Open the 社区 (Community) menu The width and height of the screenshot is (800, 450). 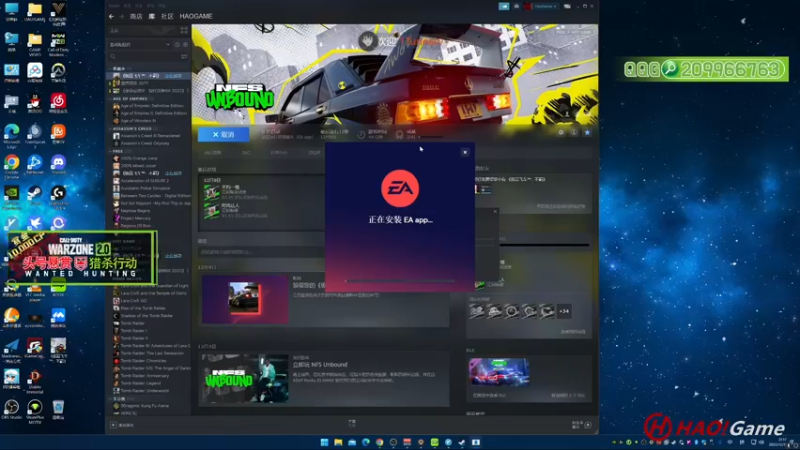pyautogui.click(x=167, y=16)
